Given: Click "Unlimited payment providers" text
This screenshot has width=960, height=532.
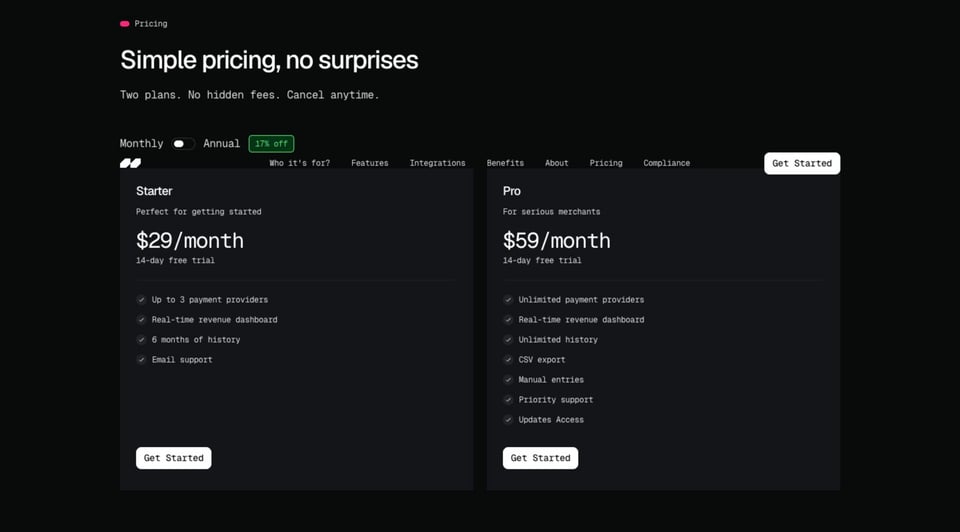Looking at the screenshot, I should tap(581, 300).
